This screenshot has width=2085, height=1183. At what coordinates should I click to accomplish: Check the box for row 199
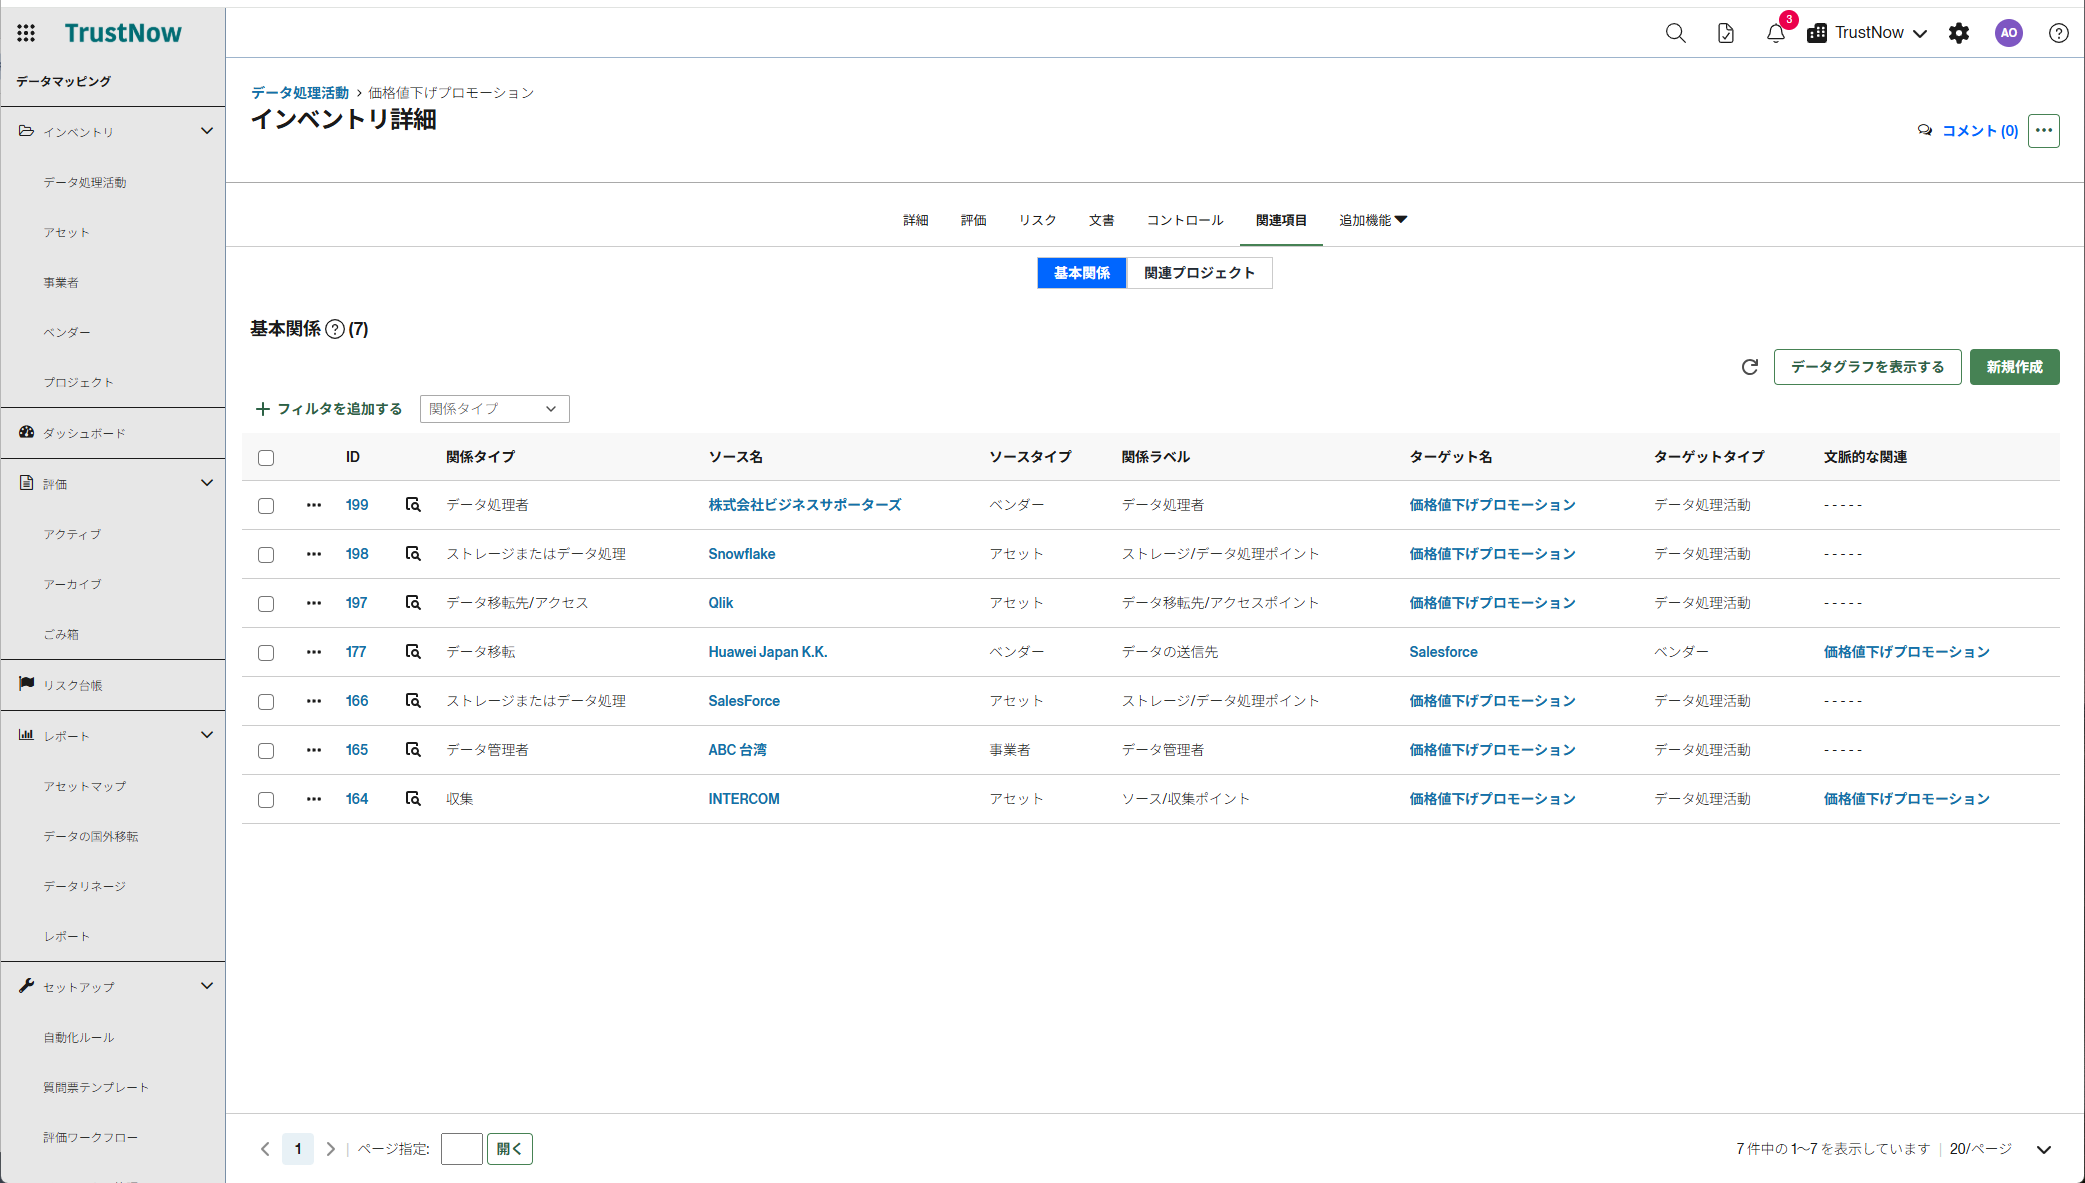tap(266, 506)
